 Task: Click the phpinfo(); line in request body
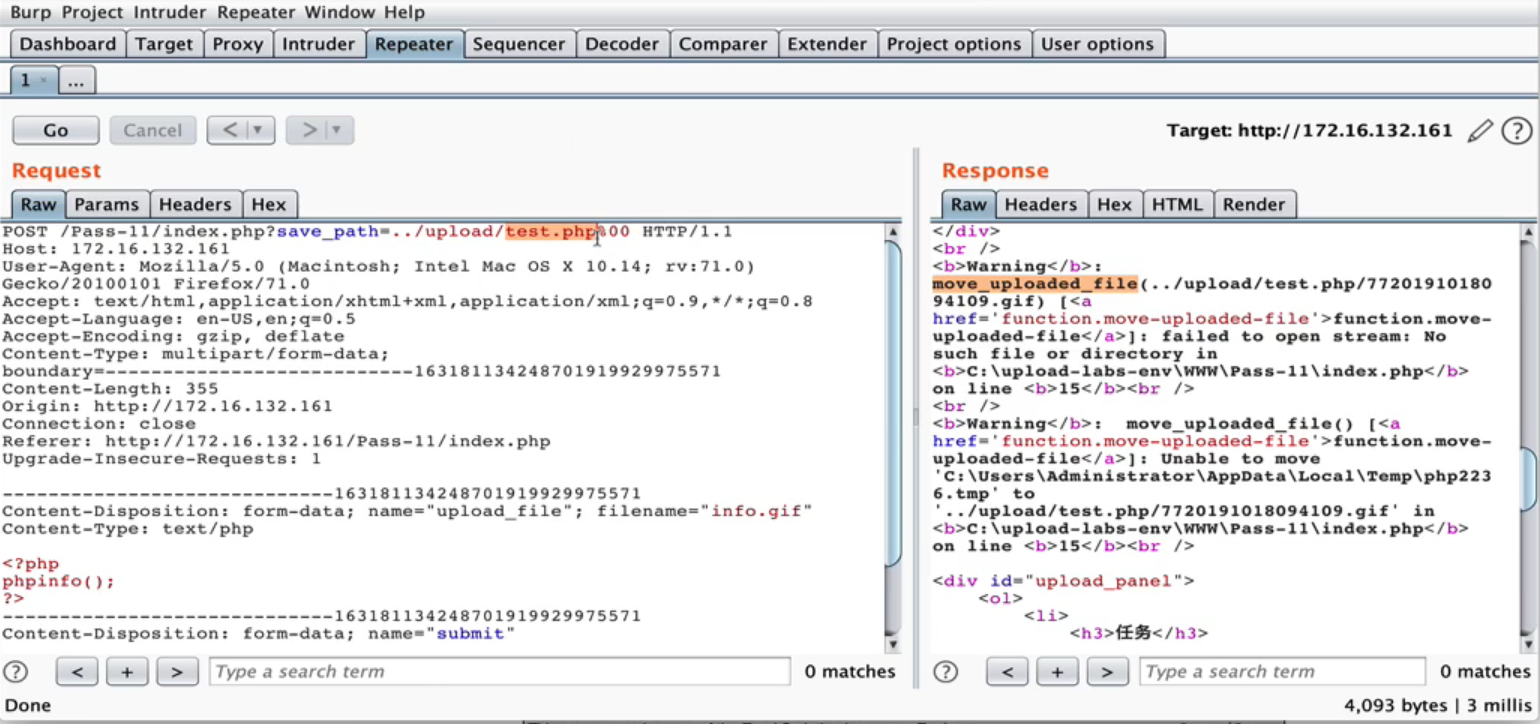click(x=58, y=581)
